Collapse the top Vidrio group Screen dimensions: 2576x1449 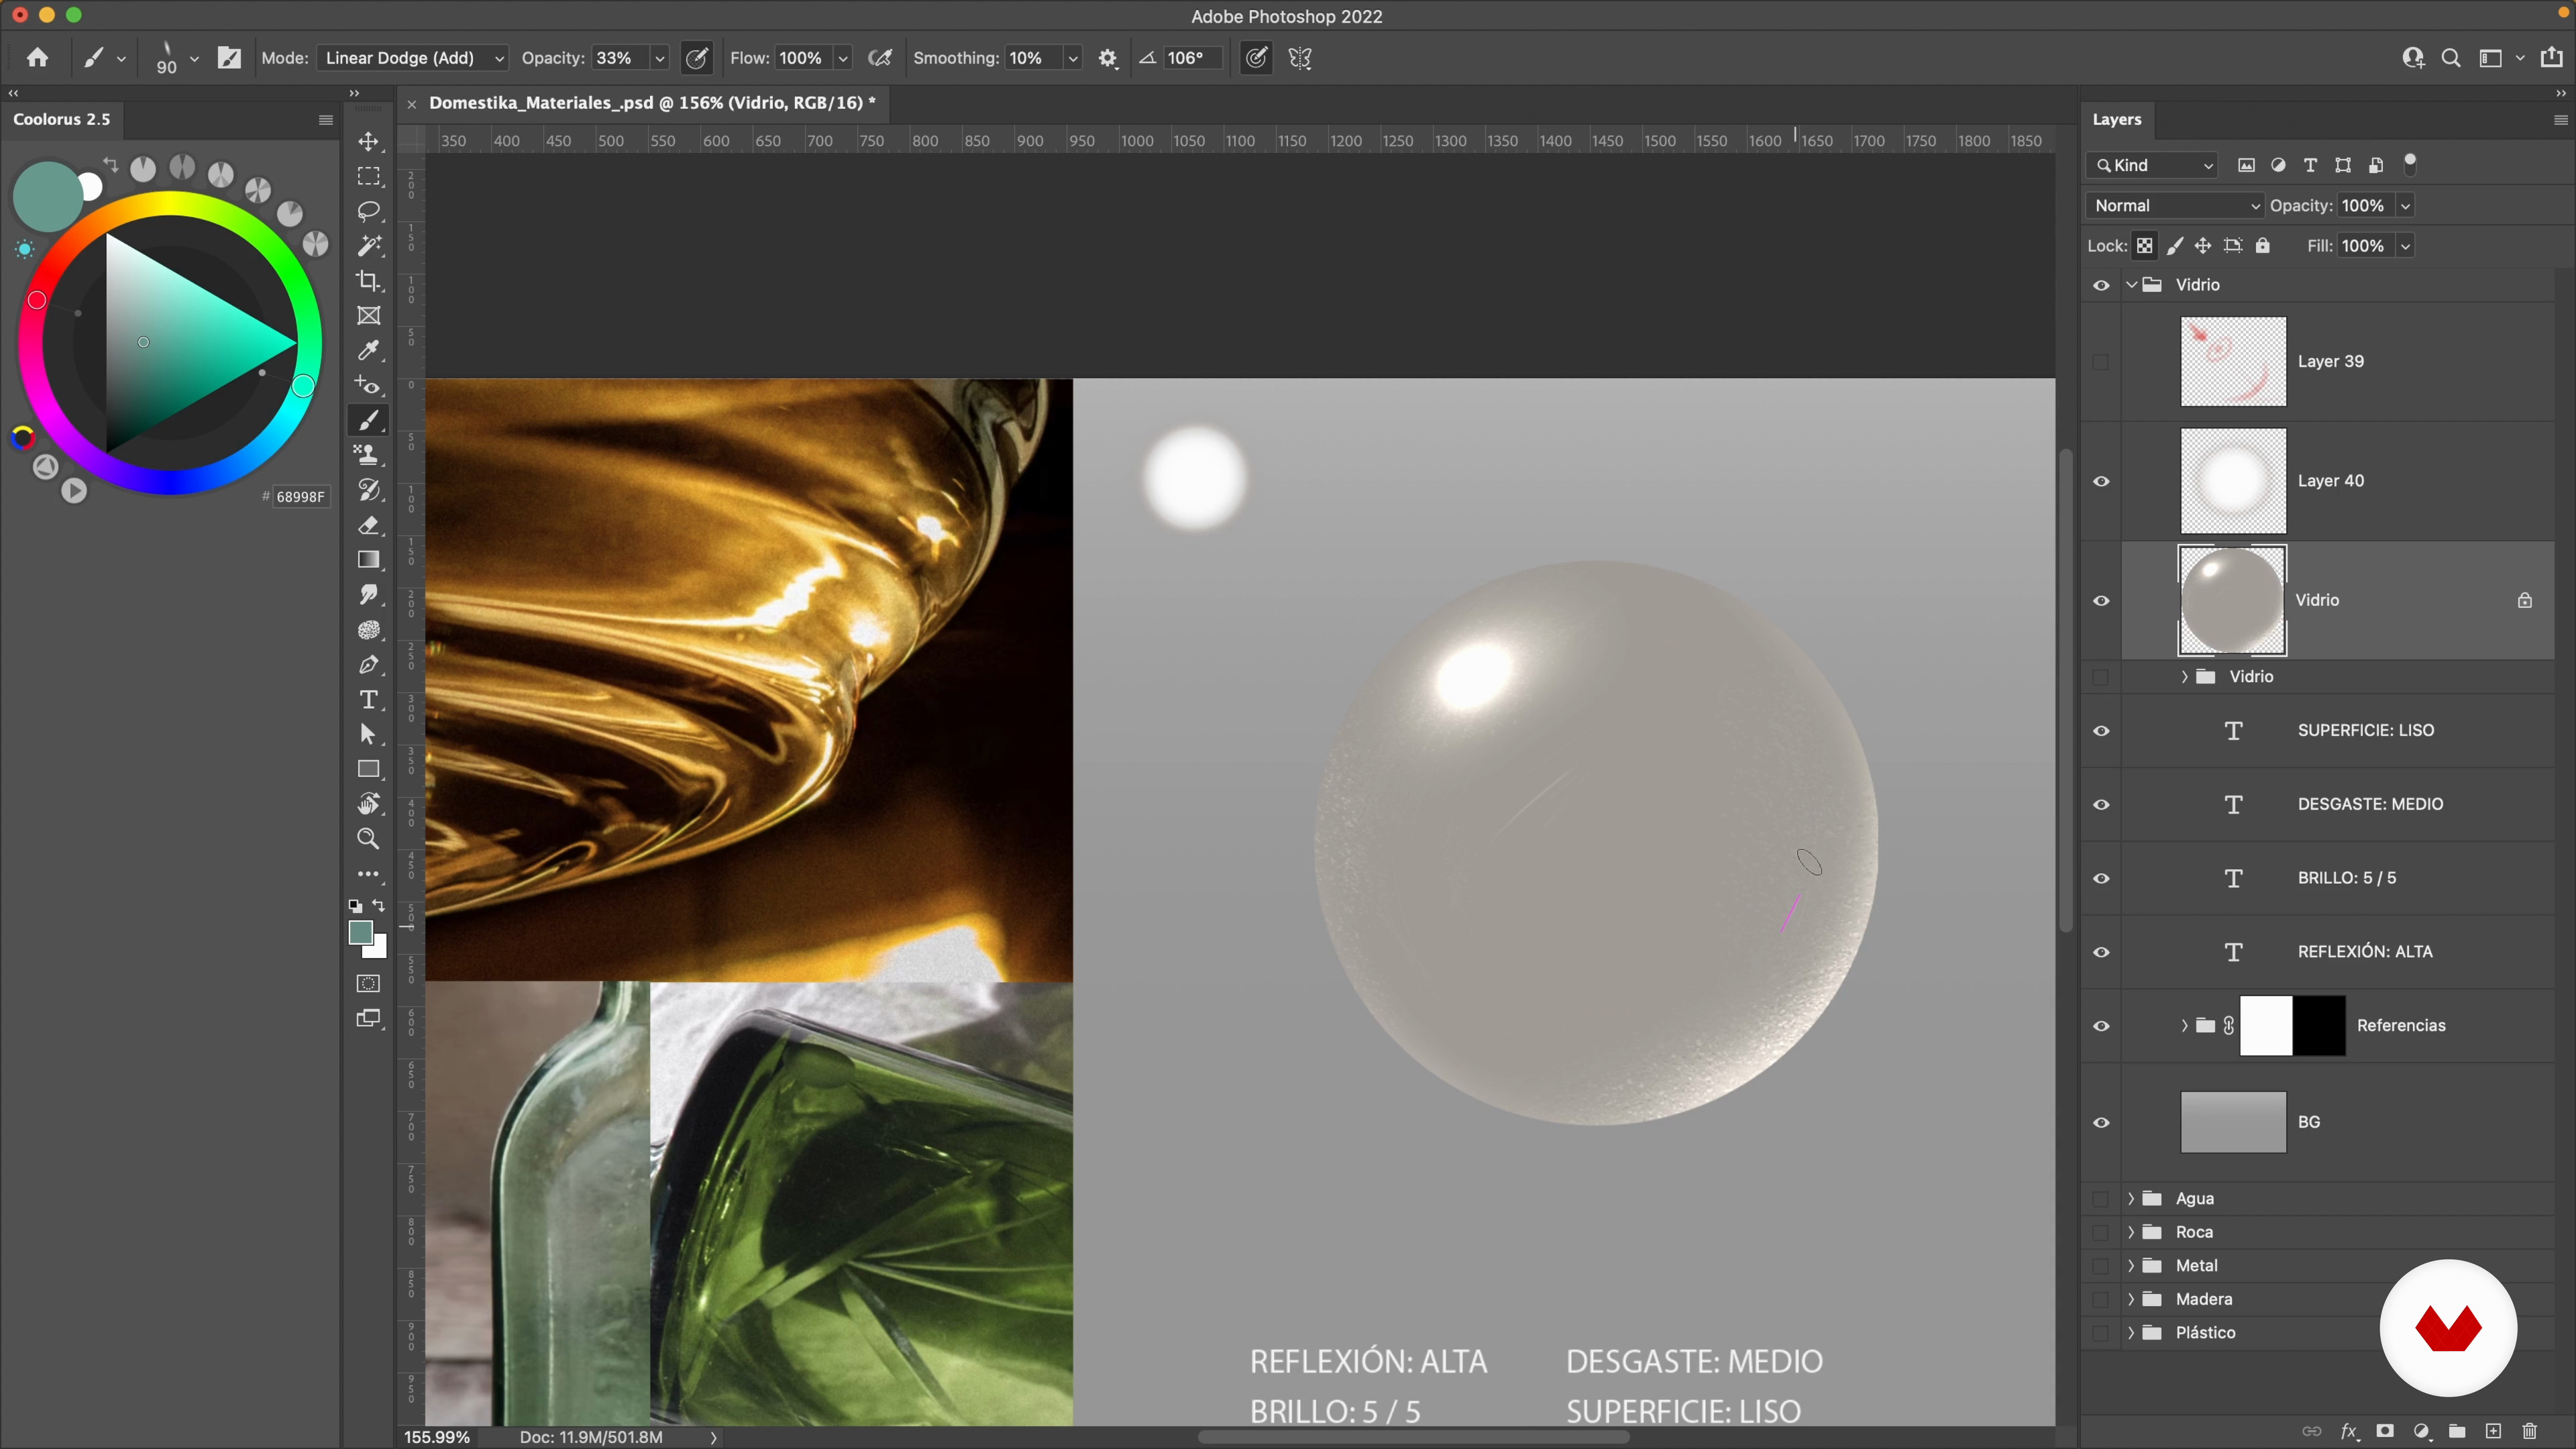coord(2131,285)
